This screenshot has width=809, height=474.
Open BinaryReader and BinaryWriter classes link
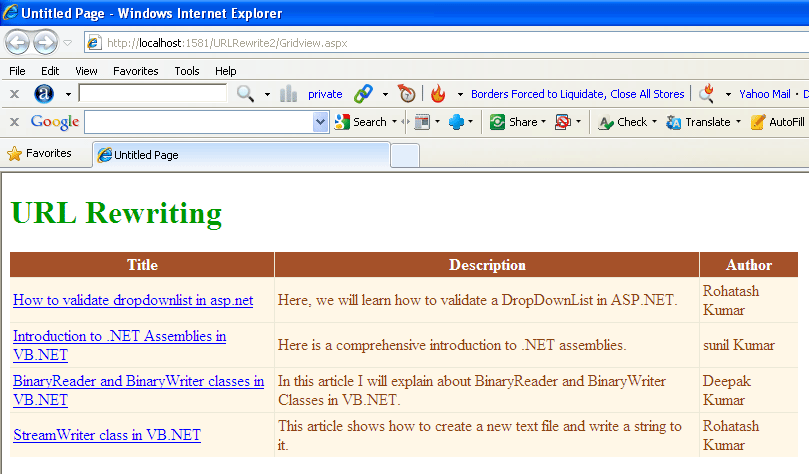point(138,390)
